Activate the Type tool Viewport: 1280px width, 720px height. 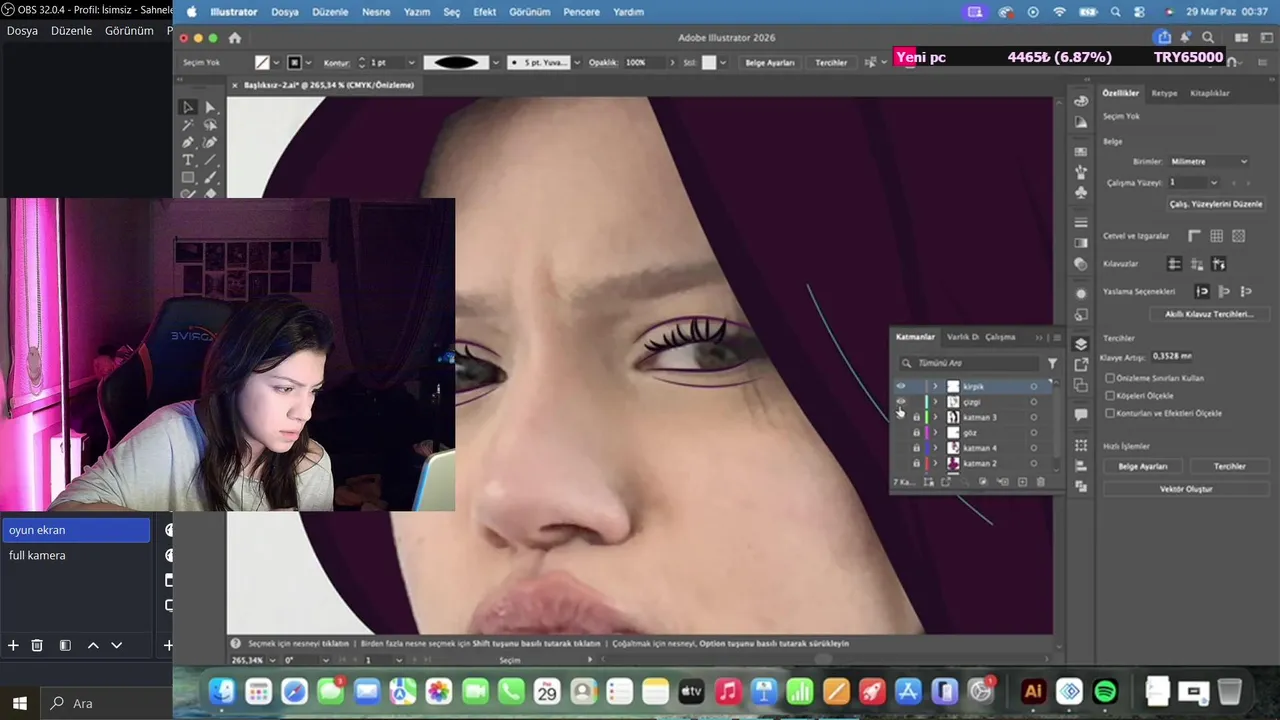click(188, 160)
